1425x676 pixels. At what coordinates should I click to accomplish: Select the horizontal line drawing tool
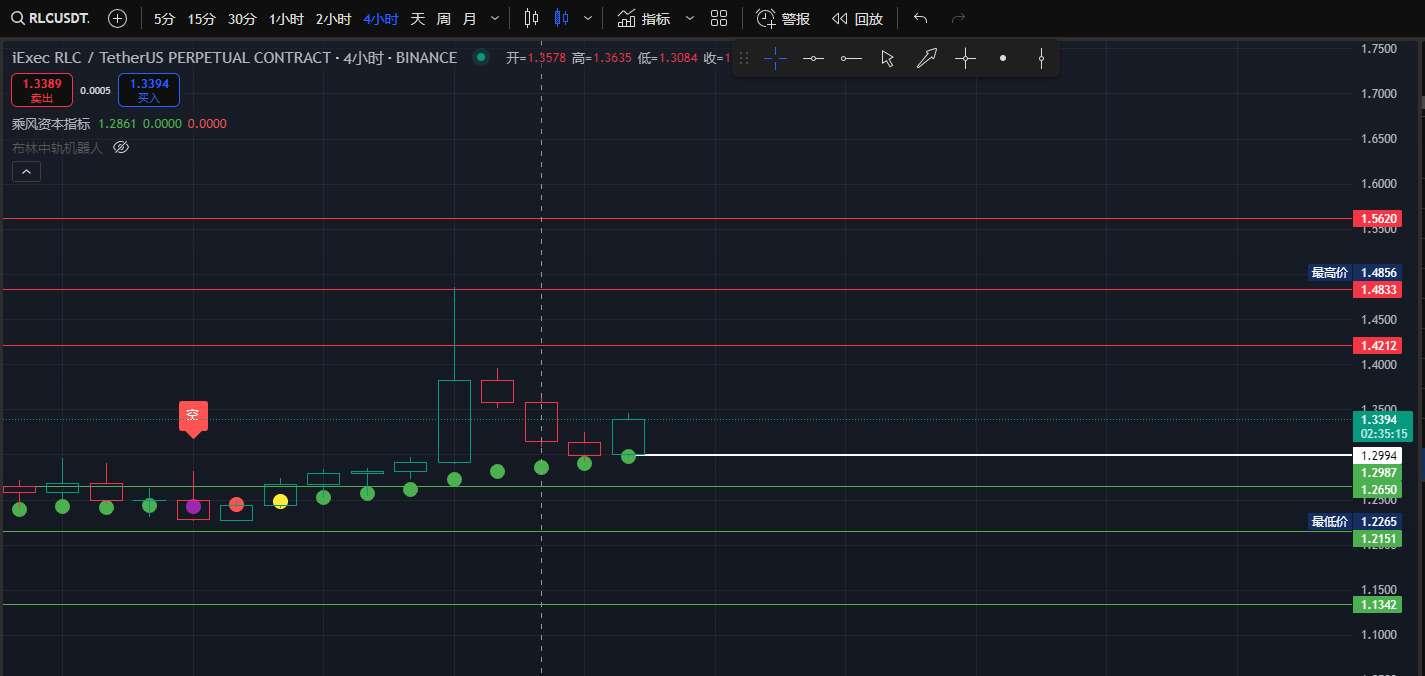coord(813,59)
